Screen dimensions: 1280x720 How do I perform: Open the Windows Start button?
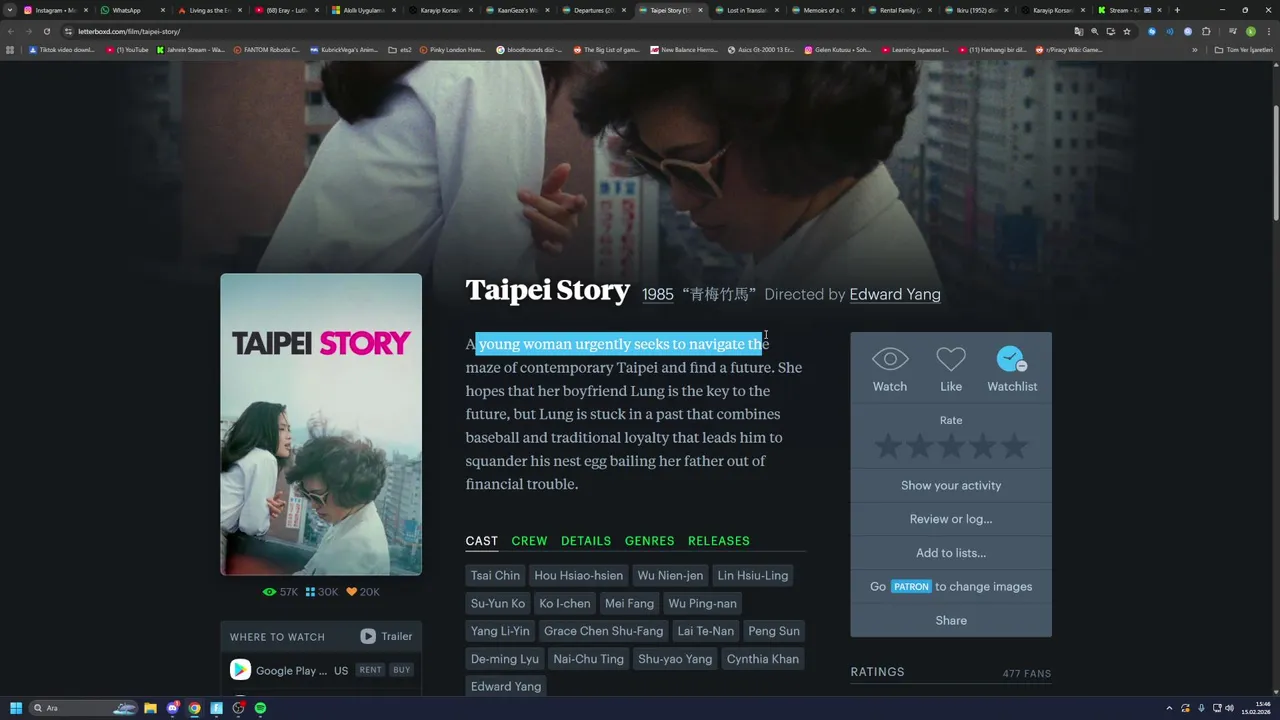pos(16,708)
